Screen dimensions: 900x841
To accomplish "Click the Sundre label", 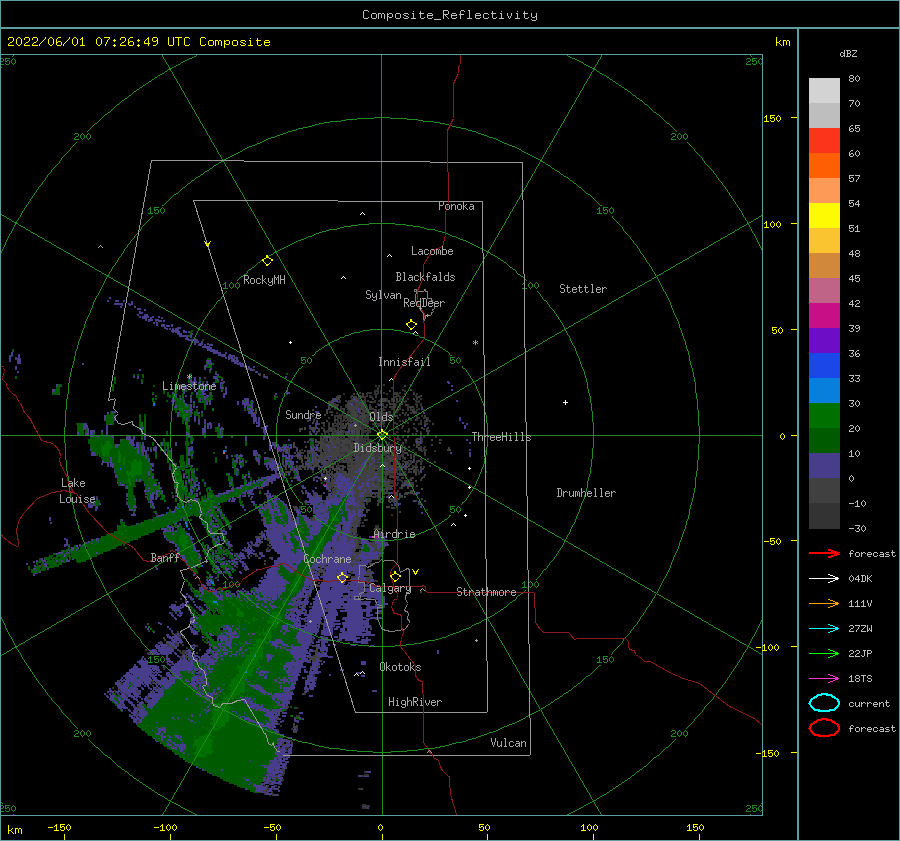I will tap(303, 414).
